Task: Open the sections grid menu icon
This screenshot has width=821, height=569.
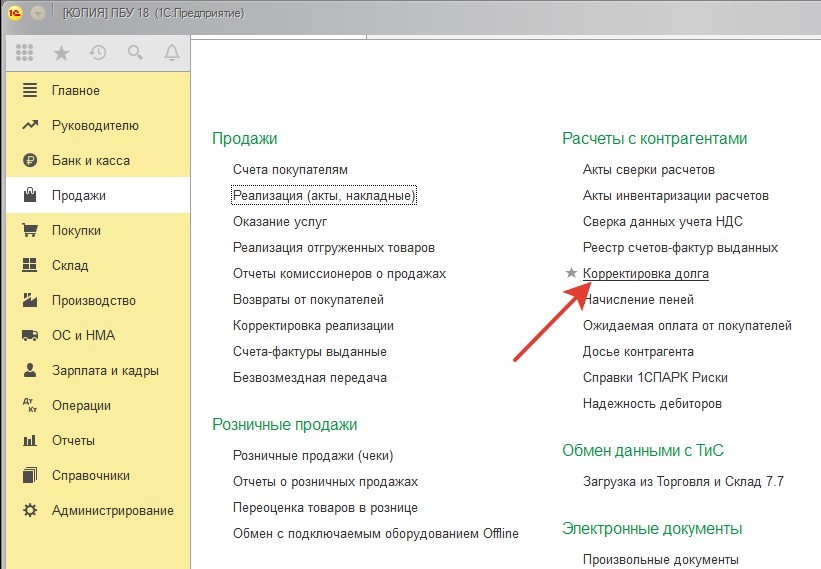Action: pos(26,53)
